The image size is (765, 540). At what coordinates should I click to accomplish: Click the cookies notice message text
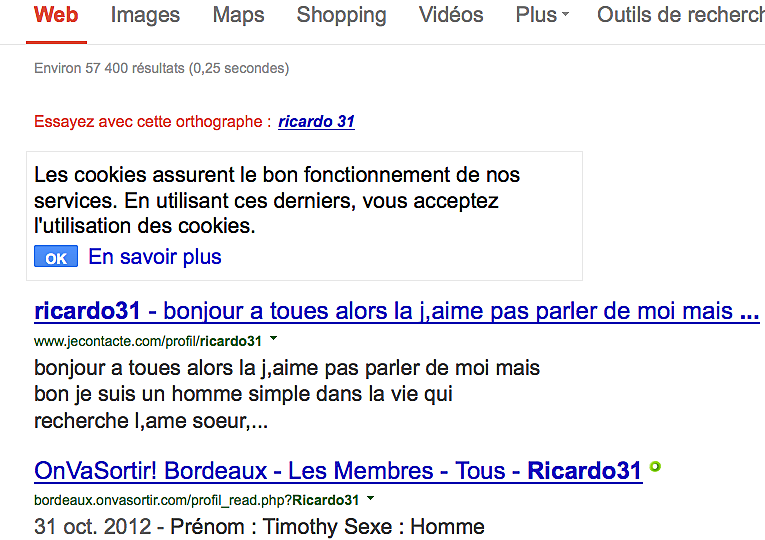[277, 200]
